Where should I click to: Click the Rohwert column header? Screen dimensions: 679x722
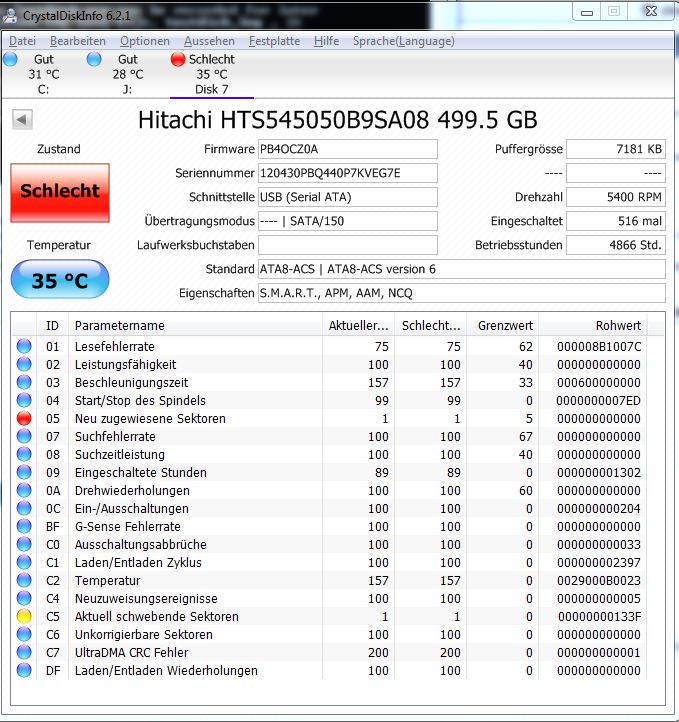(x=593, y=326)
